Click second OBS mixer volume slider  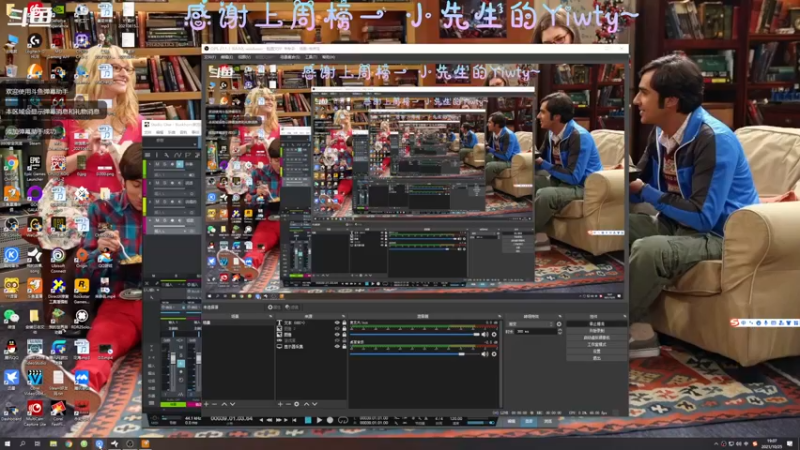[414, 354]
